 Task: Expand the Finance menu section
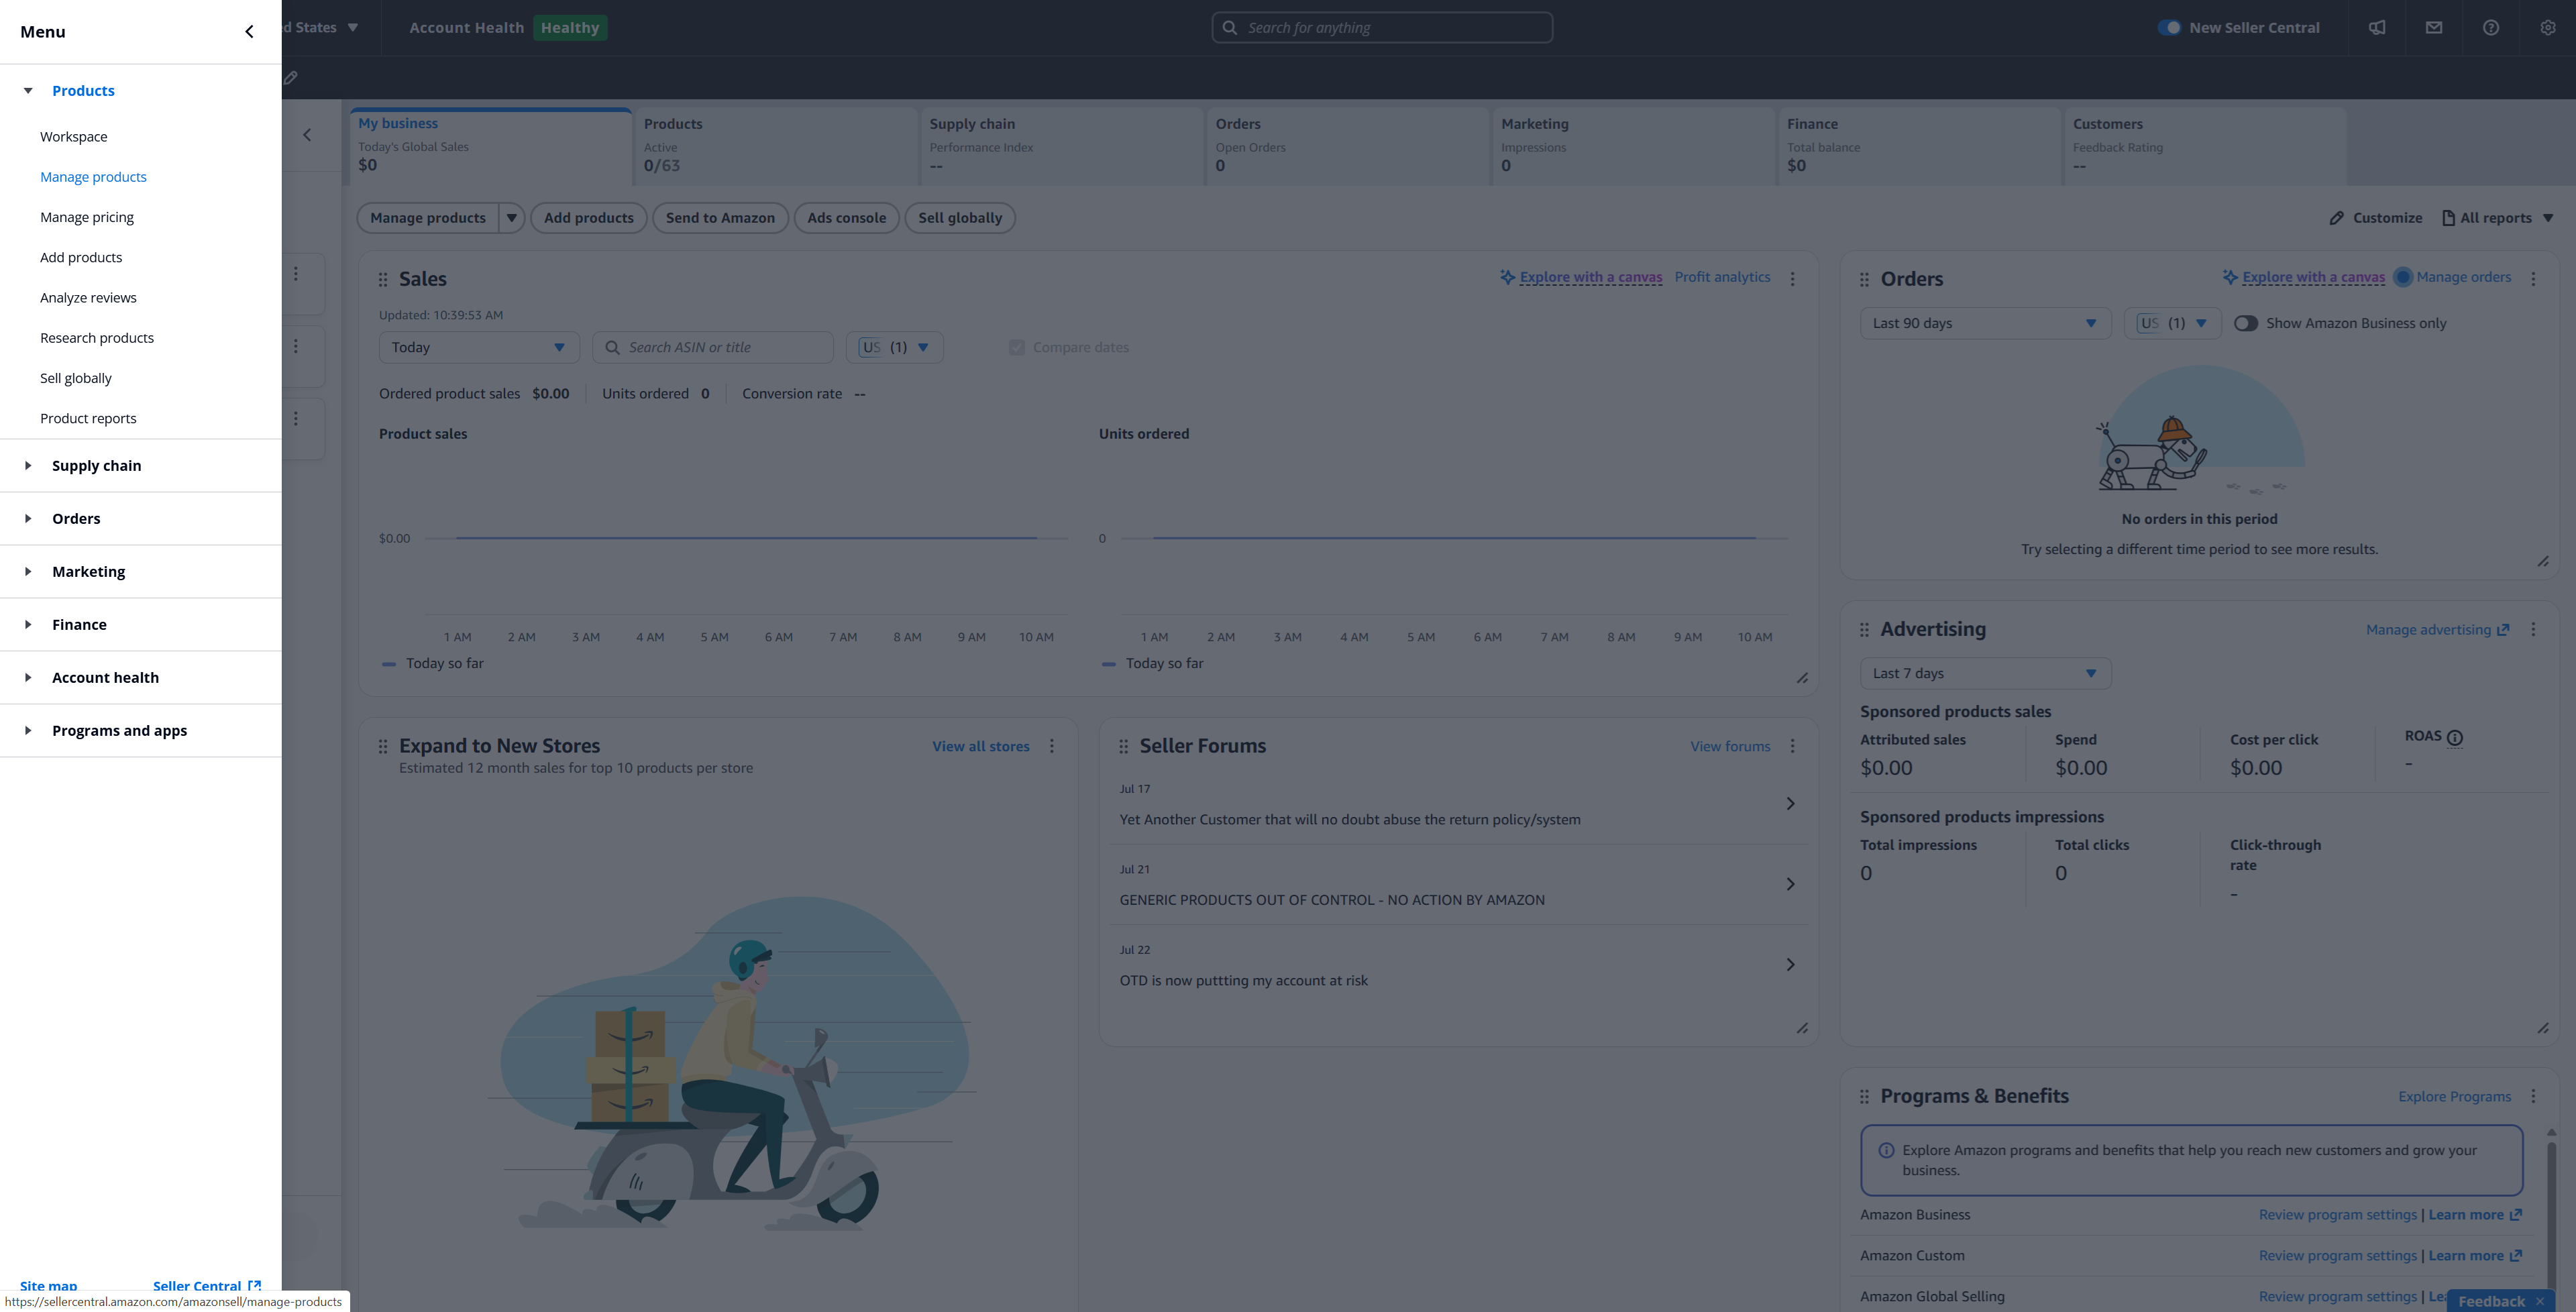click(x=28, y=625)
